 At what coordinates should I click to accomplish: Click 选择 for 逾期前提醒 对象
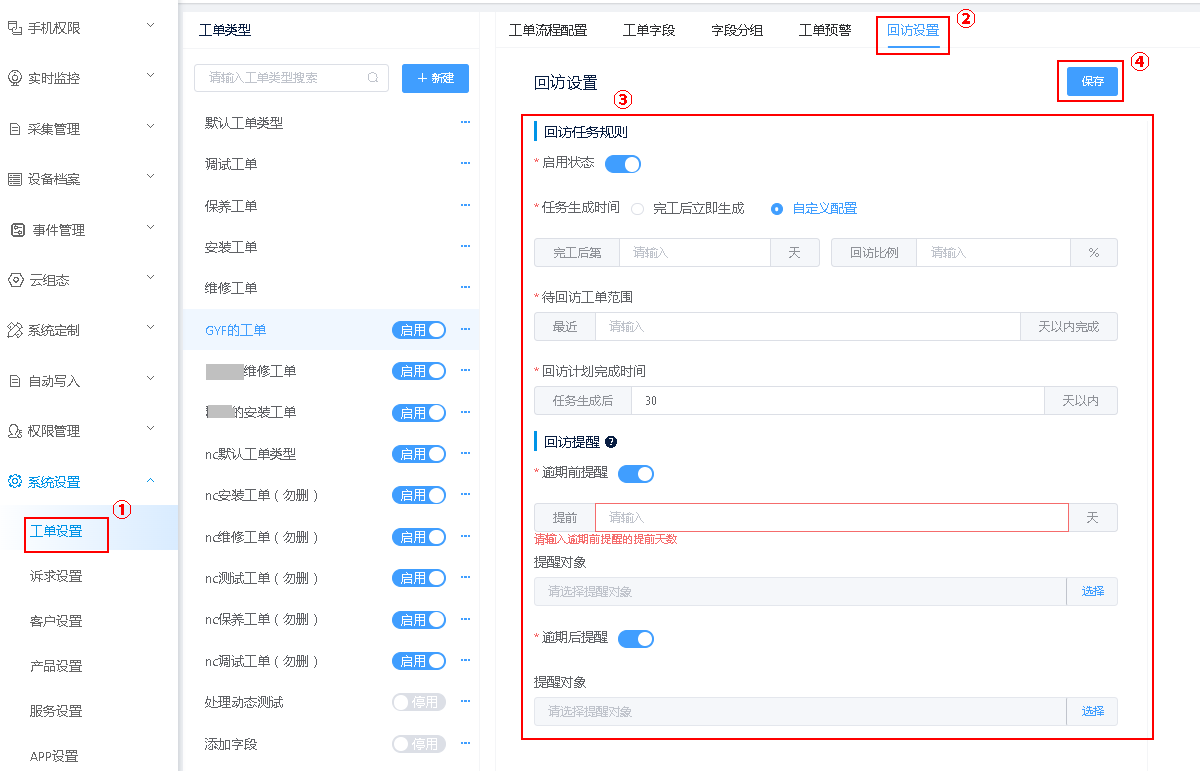click(x=1092, y=591)
